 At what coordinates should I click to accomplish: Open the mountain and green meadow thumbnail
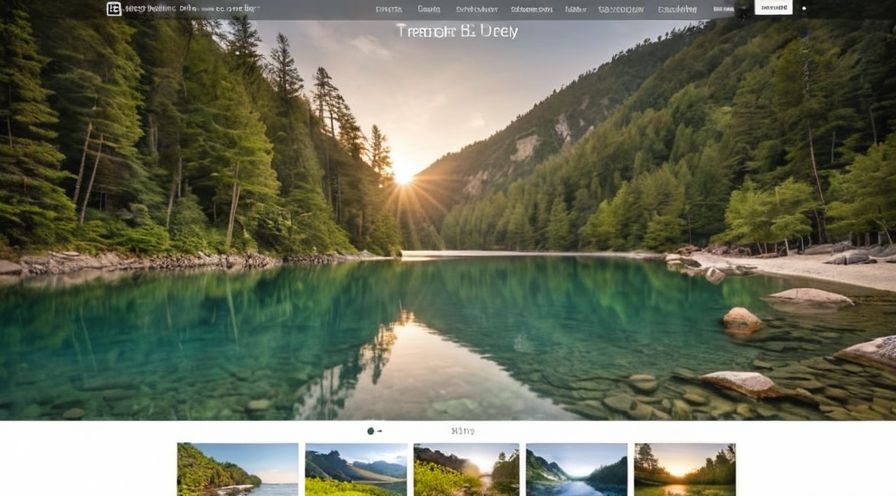355,469
